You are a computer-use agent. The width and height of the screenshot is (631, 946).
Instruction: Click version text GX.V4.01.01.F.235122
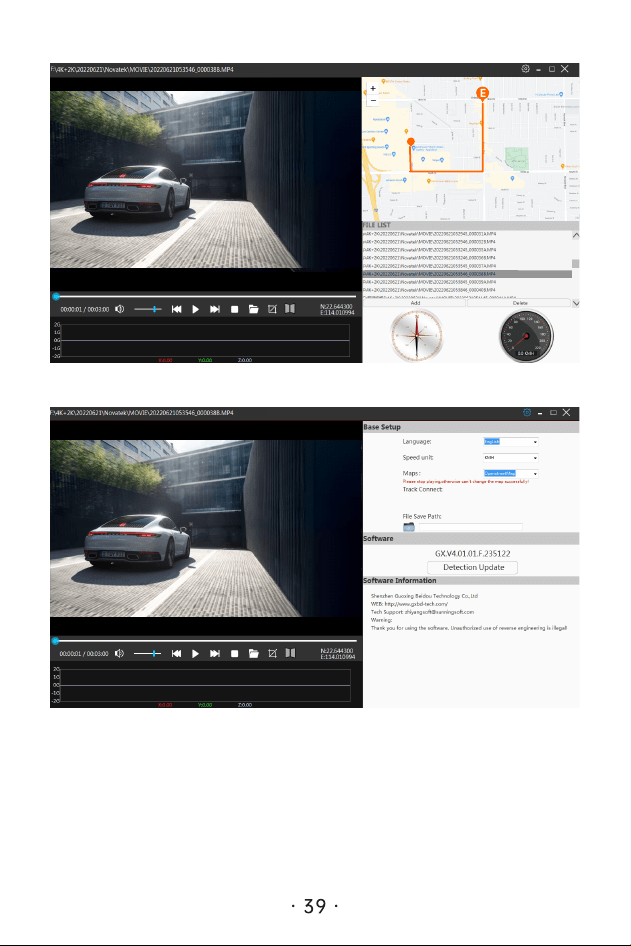coord(473,553)
